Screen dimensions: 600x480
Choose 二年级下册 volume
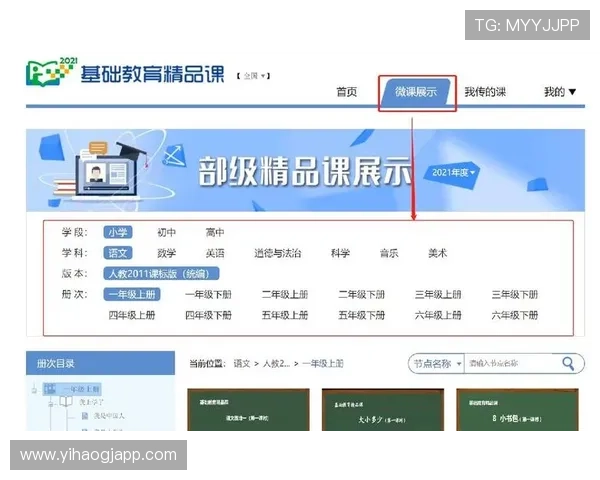(362, 294)
